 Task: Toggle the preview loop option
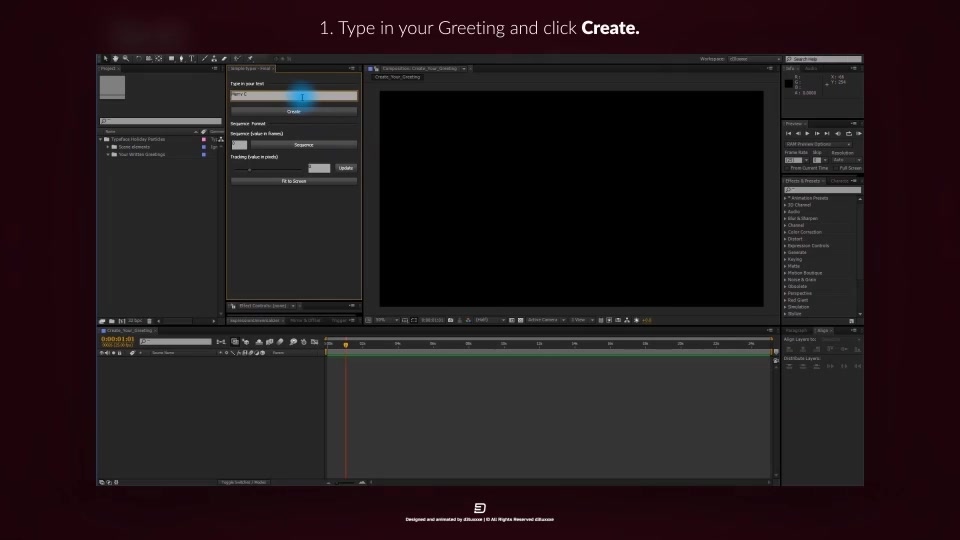849,133
